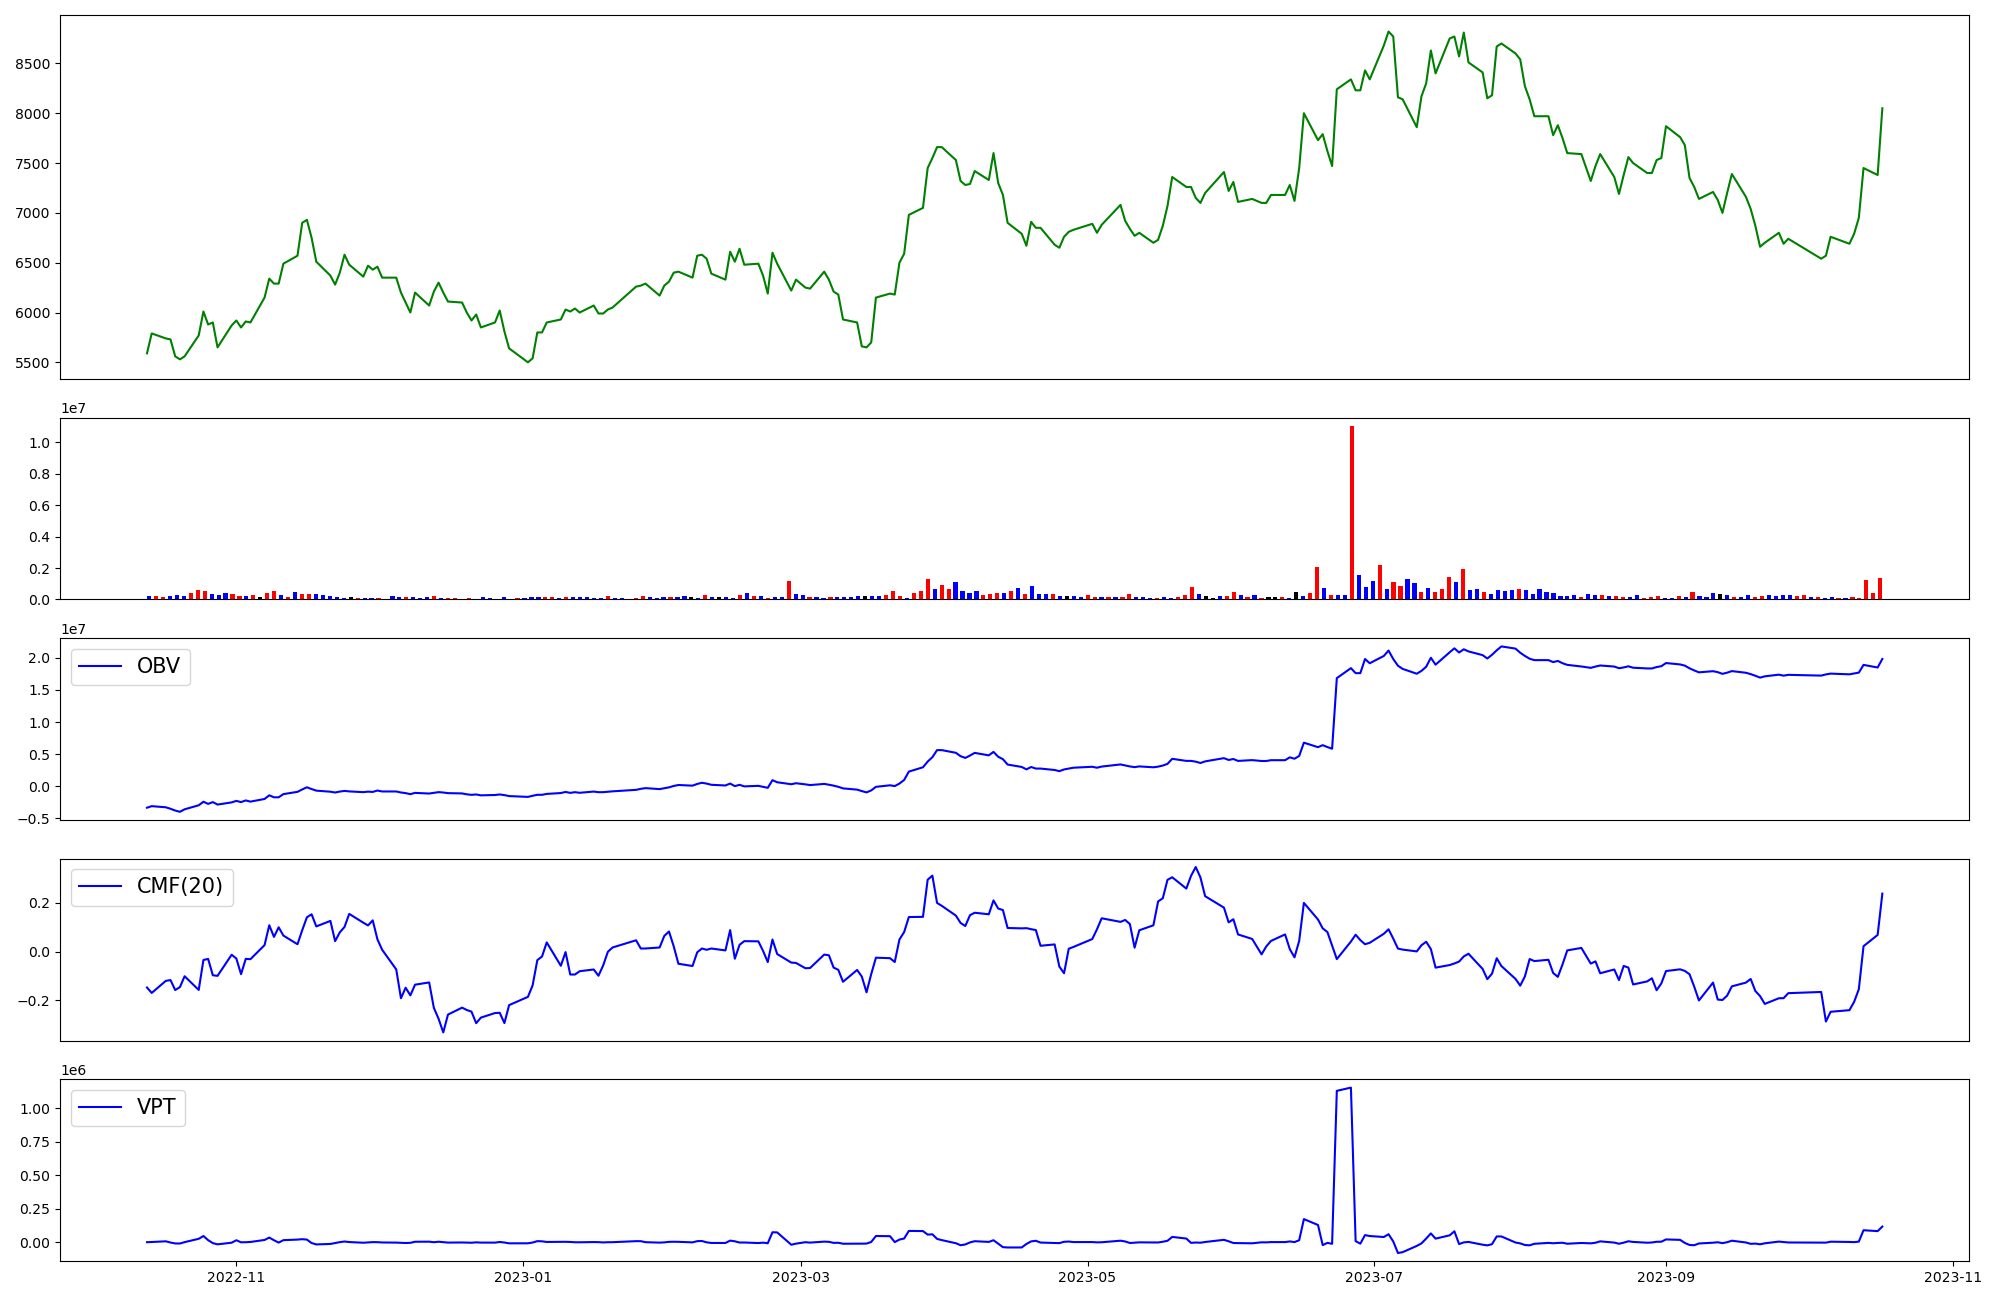
Task: Click the 8500 price axis tick label
Action: pyautogui.click(x=33, y=64)
